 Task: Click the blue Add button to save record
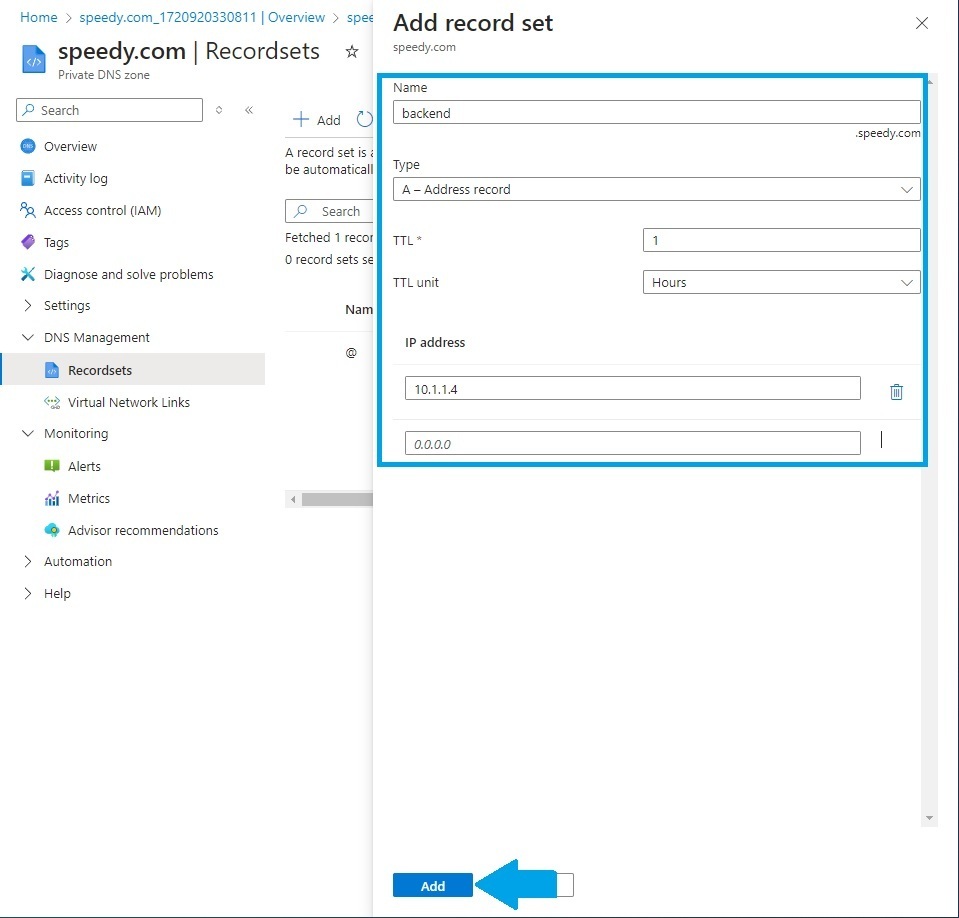432,886
